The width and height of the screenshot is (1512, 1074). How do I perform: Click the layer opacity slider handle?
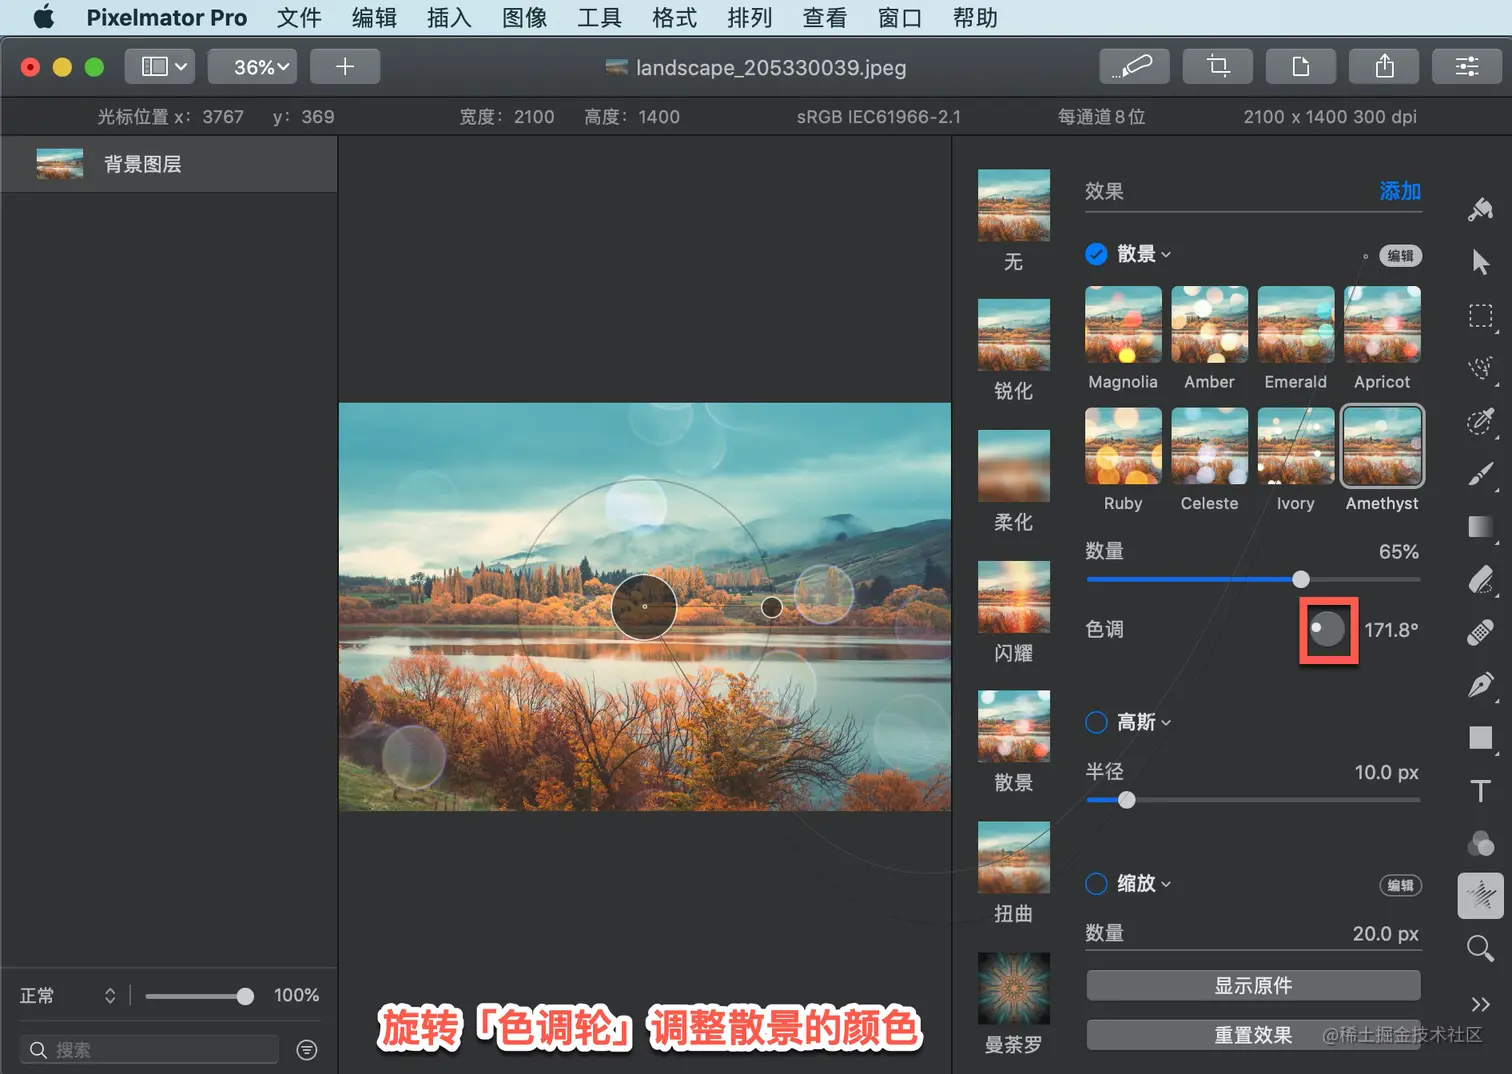(245, 996)
